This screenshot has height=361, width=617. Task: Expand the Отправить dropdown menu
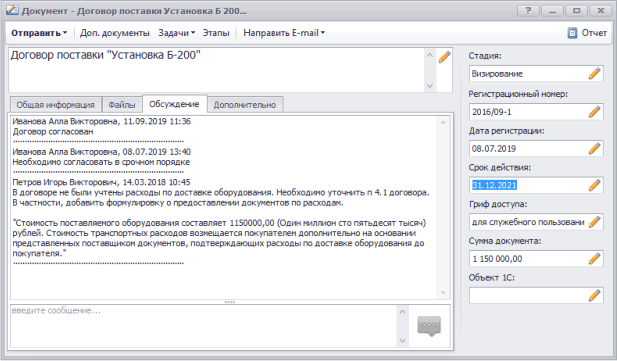click(x=39, y=33)
